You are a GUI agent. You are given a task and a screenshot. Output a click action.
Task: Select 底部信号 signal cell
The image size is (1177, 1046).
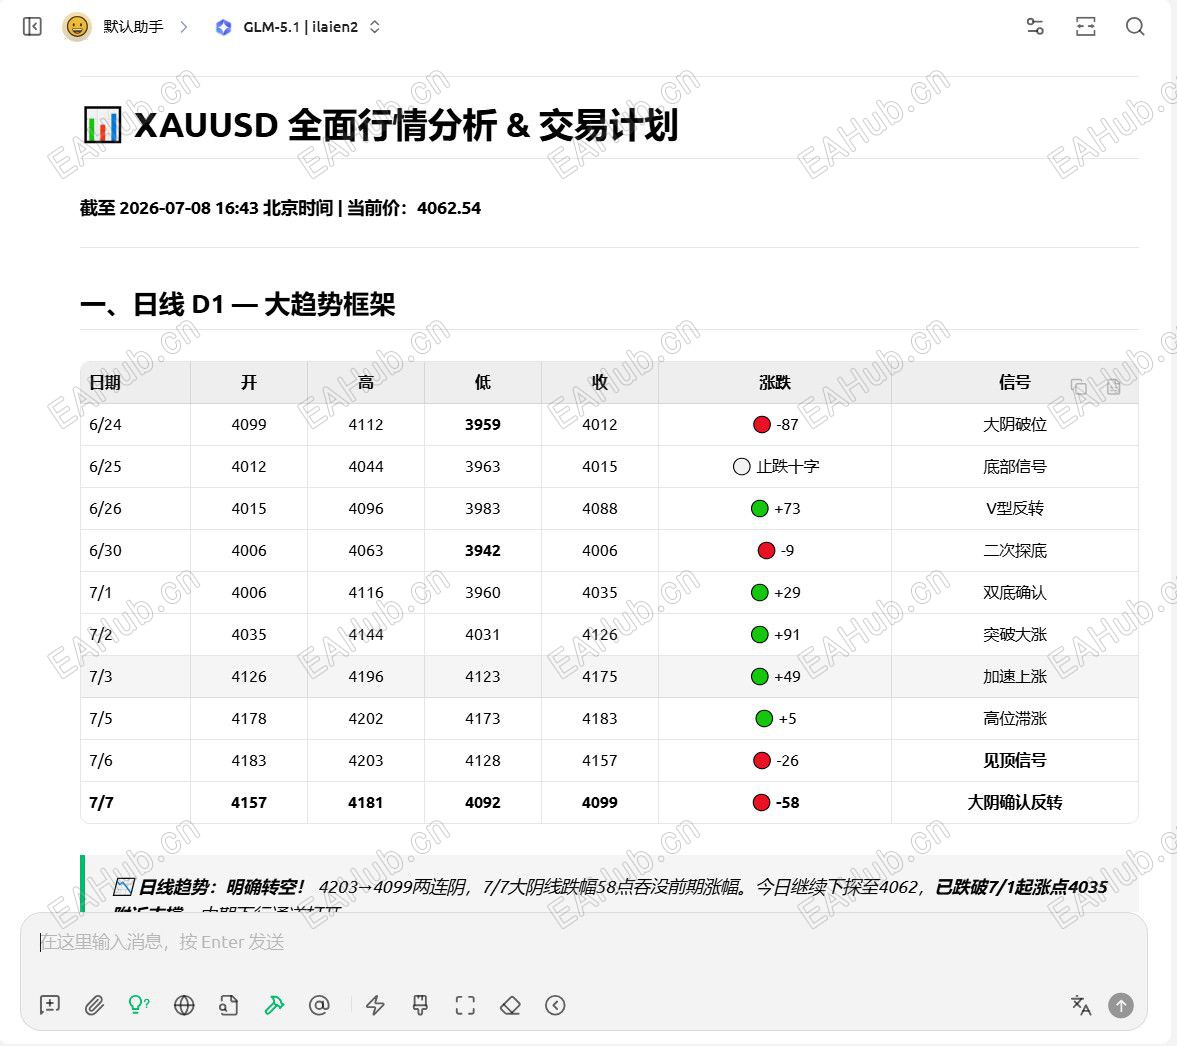pyautogui.click(x=1015, y=466)
